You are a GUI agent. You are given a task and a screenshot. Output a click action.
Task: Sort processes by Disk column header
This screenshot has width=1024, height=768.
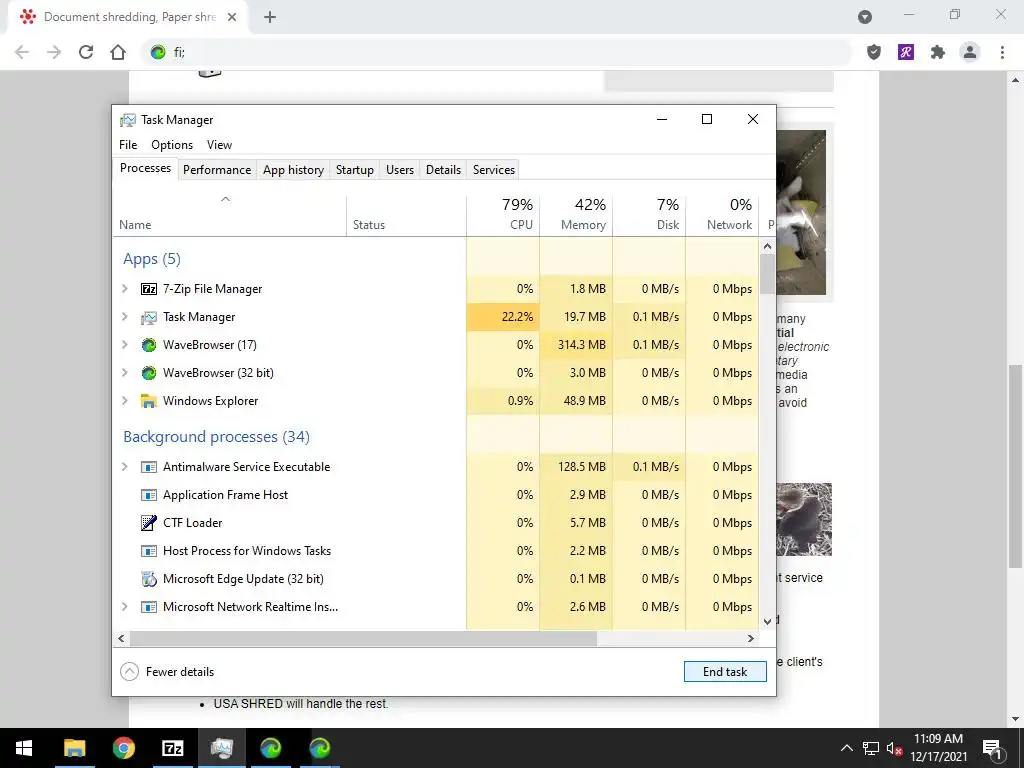point(649,216)
